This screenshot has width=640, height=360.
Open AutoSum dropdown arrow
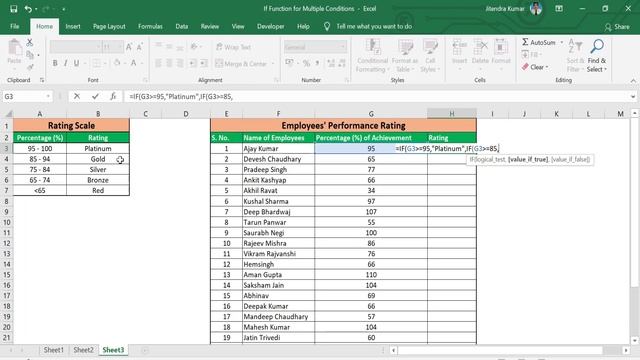coord(562,42)
